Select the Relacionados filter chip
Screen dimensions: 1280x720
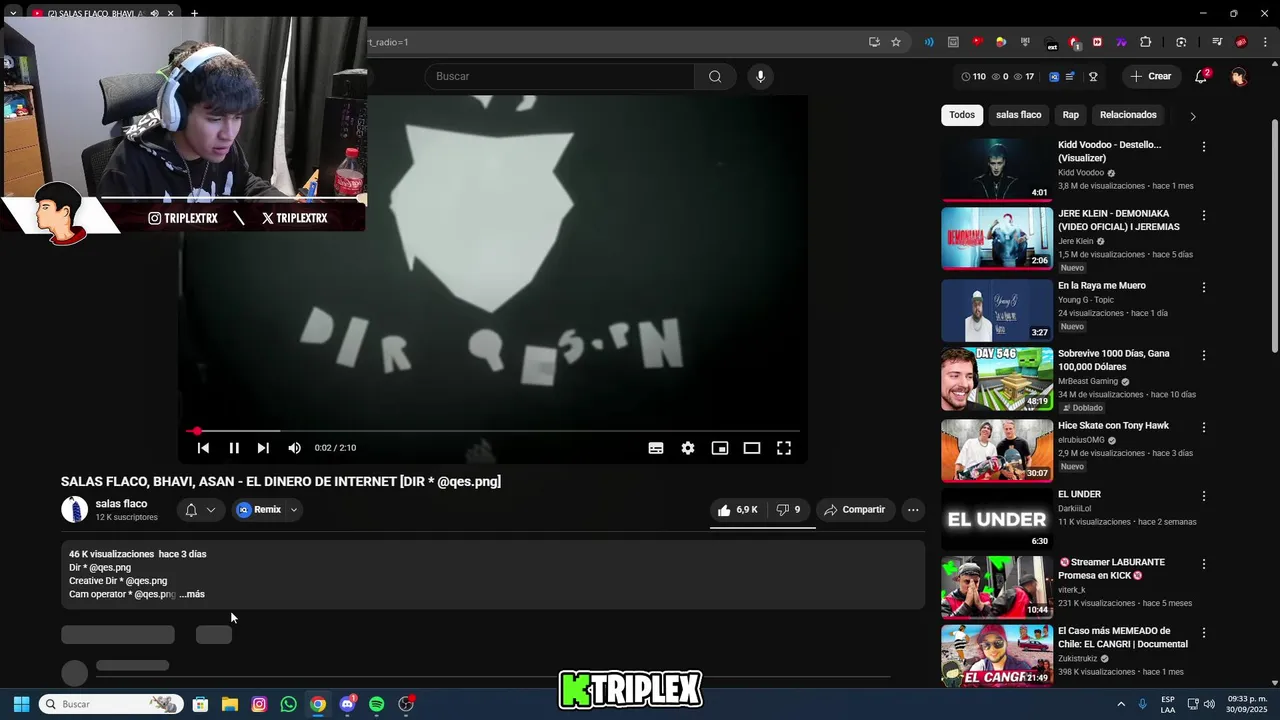click(1128, 115)
